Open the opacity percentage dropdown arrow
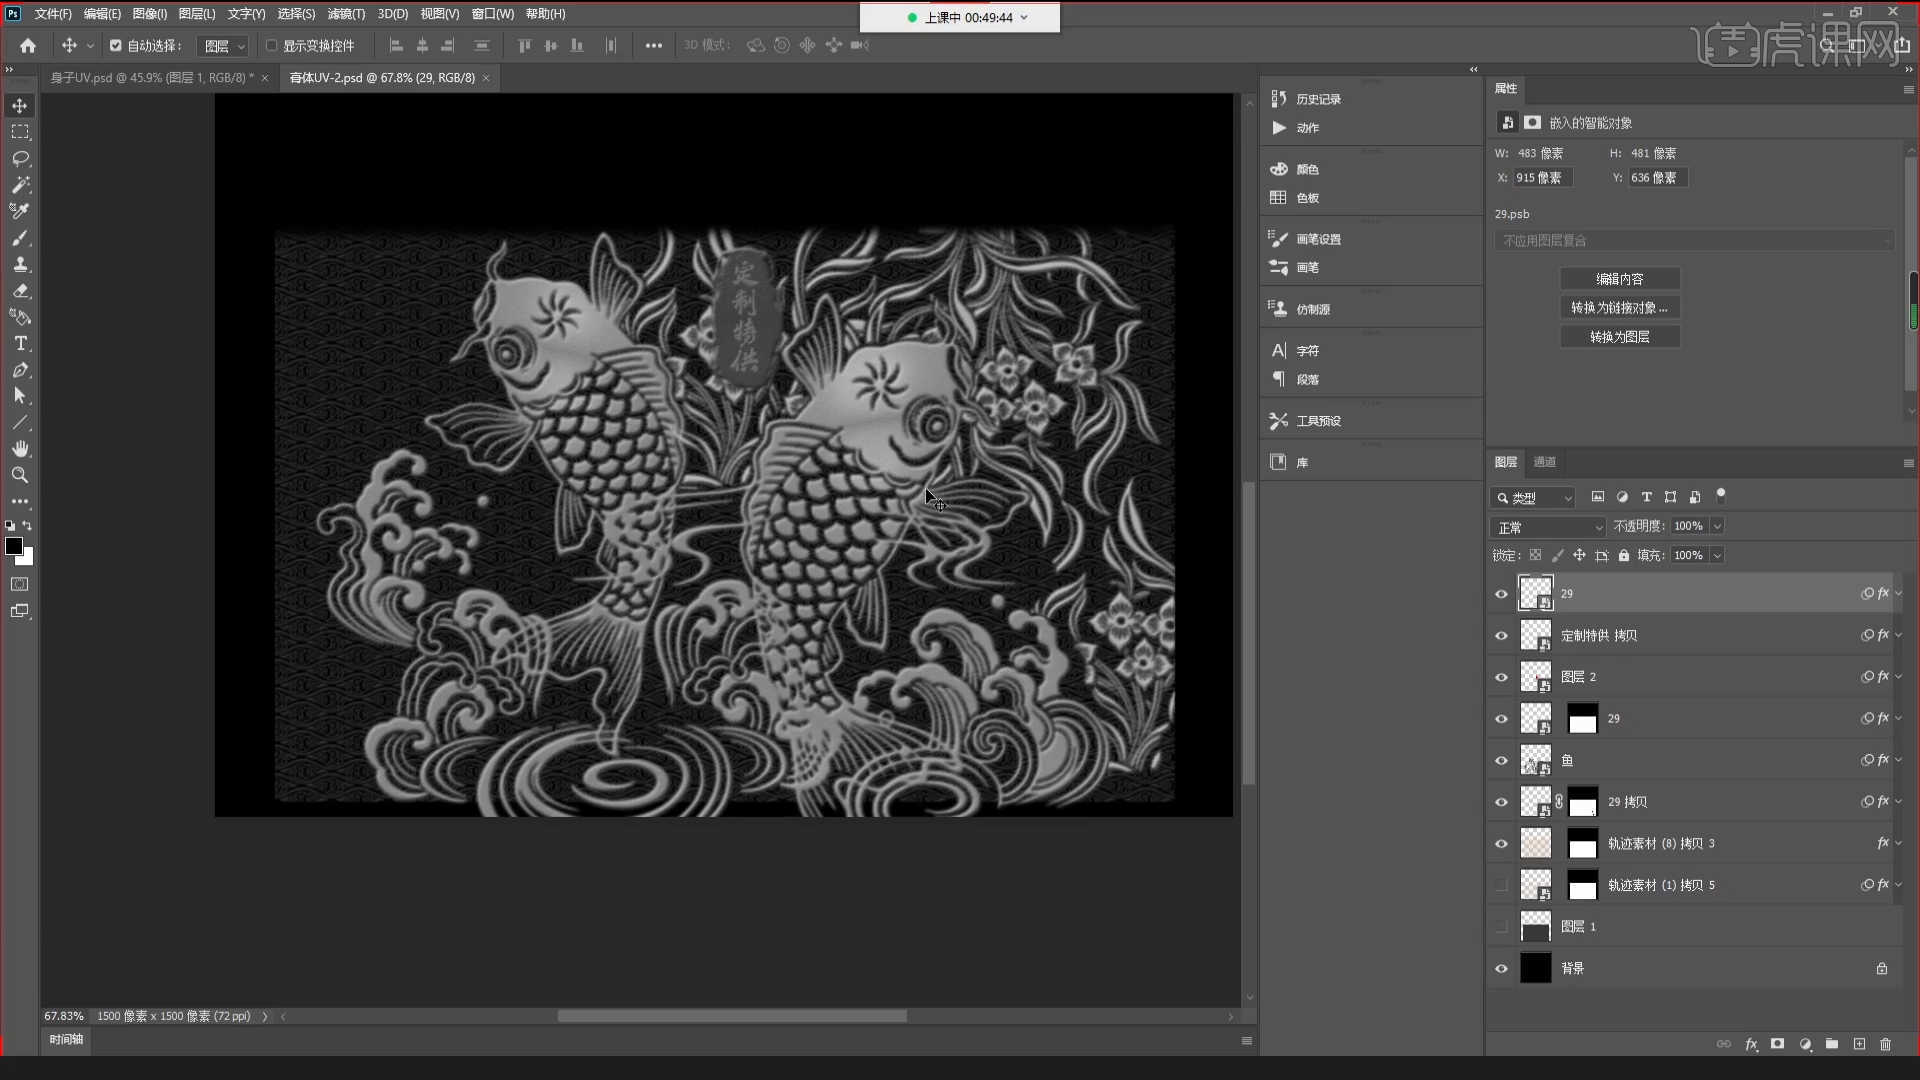This screenshot has height=1080, width=1920. tap(1717, 526)
